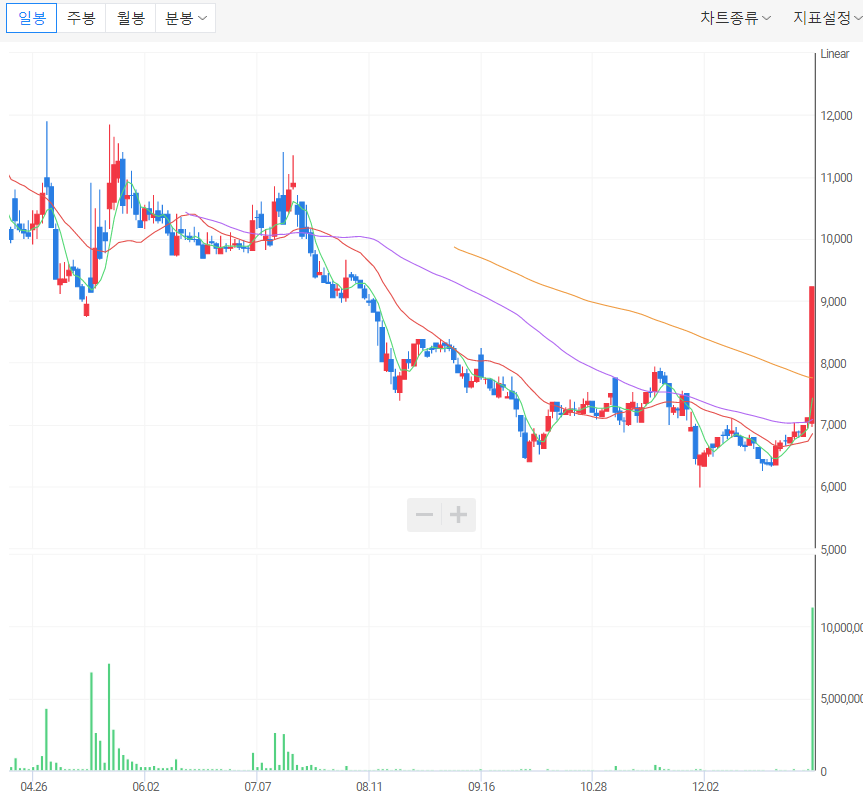Switch to the 주봉 weekly chart tab
Screen dimensions: 863x796
(x=81, y=18)
